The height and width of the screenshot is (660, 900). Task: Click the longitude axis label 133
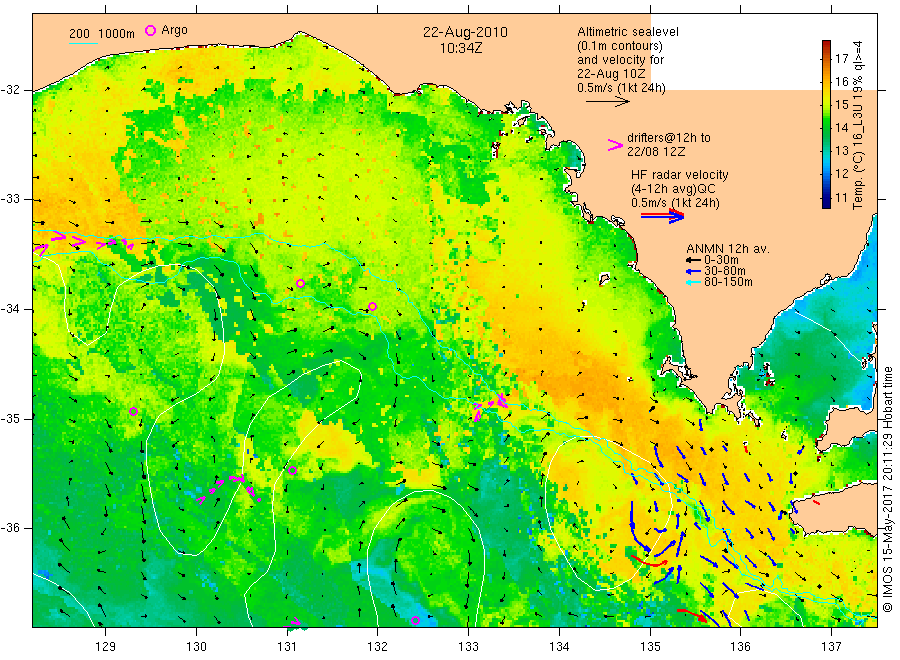coord(468,647)
